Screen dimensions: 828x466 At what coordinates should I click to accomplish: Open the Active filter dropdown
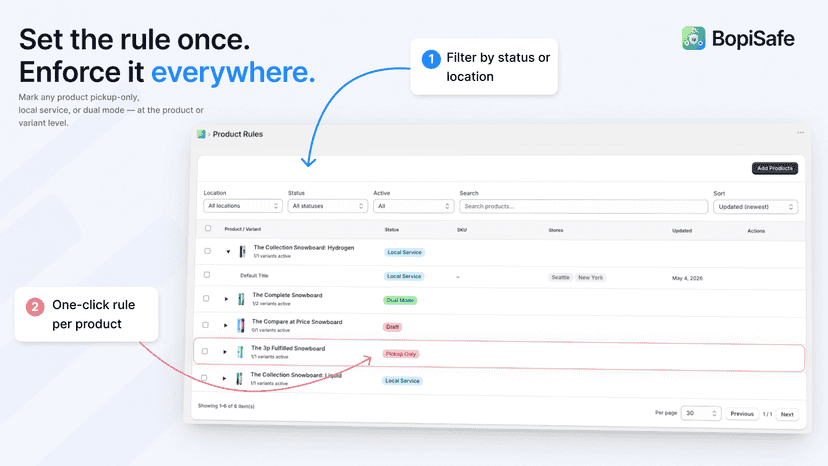(413, 206)
